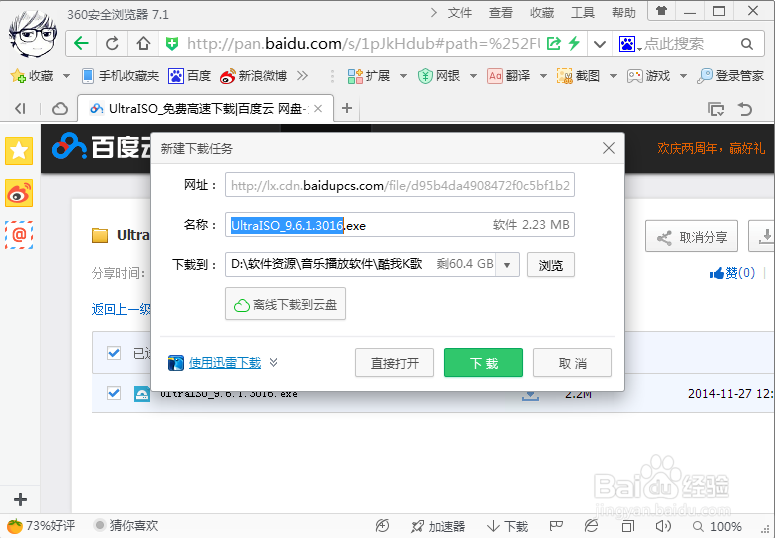Open Baidu paw search engine selector
Viewport: 775px width, 538px height.
point(628,44)
